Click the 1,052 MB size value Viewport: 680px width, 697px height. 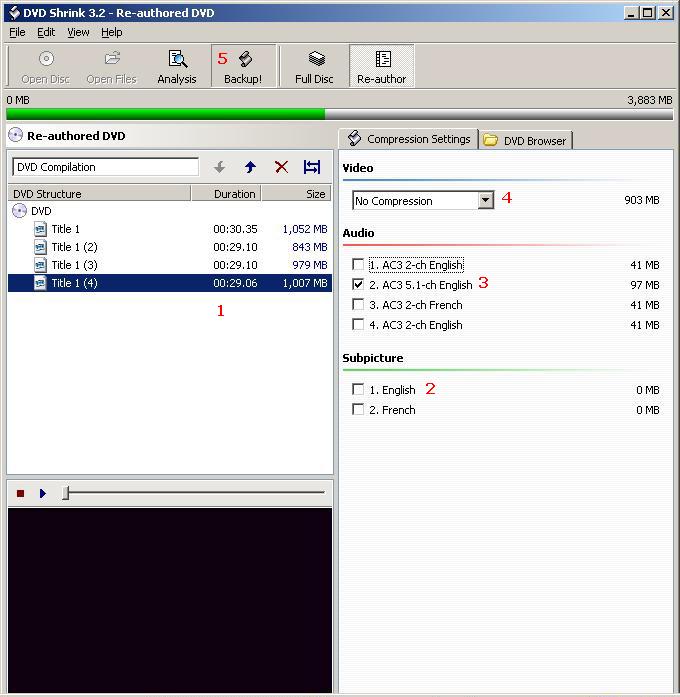tap(305, 229)
